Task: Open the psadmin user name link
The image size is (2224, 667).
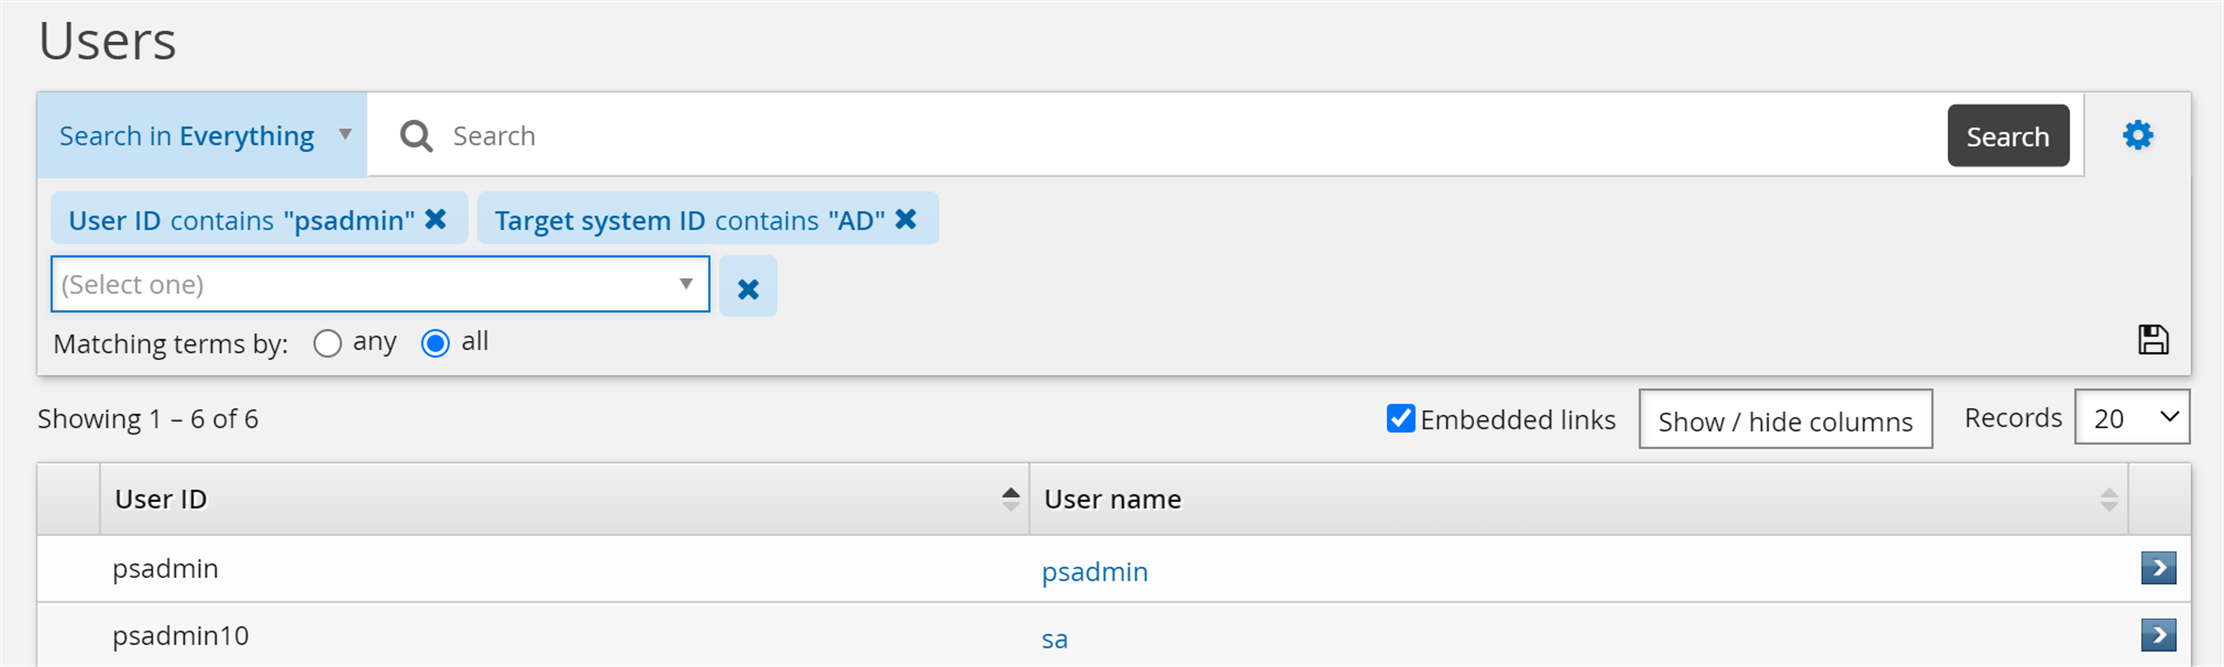Action: [1095, 572]
